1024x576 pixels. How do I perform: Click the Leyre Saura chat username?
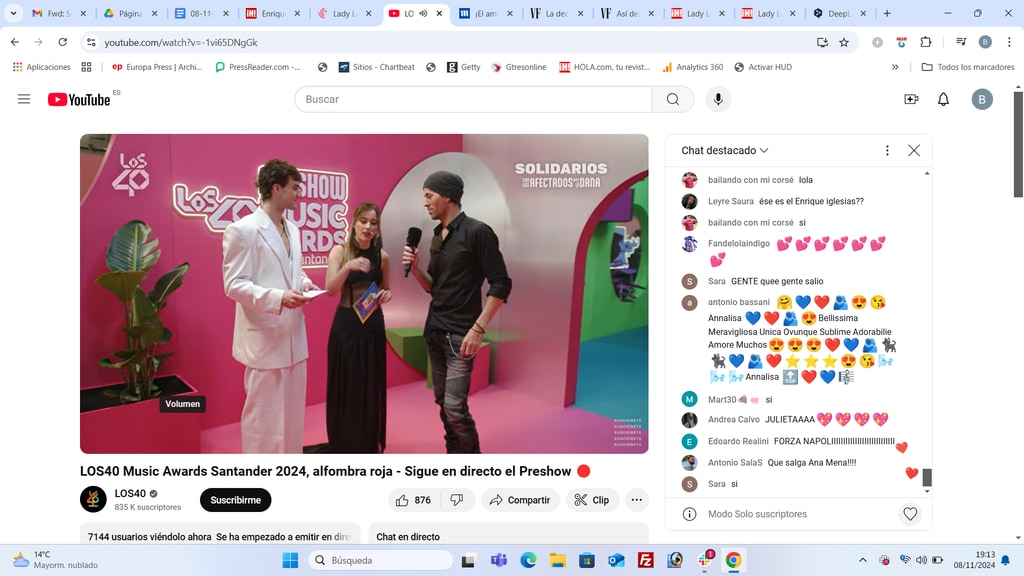pyautogui.click(x=731, y=201)
